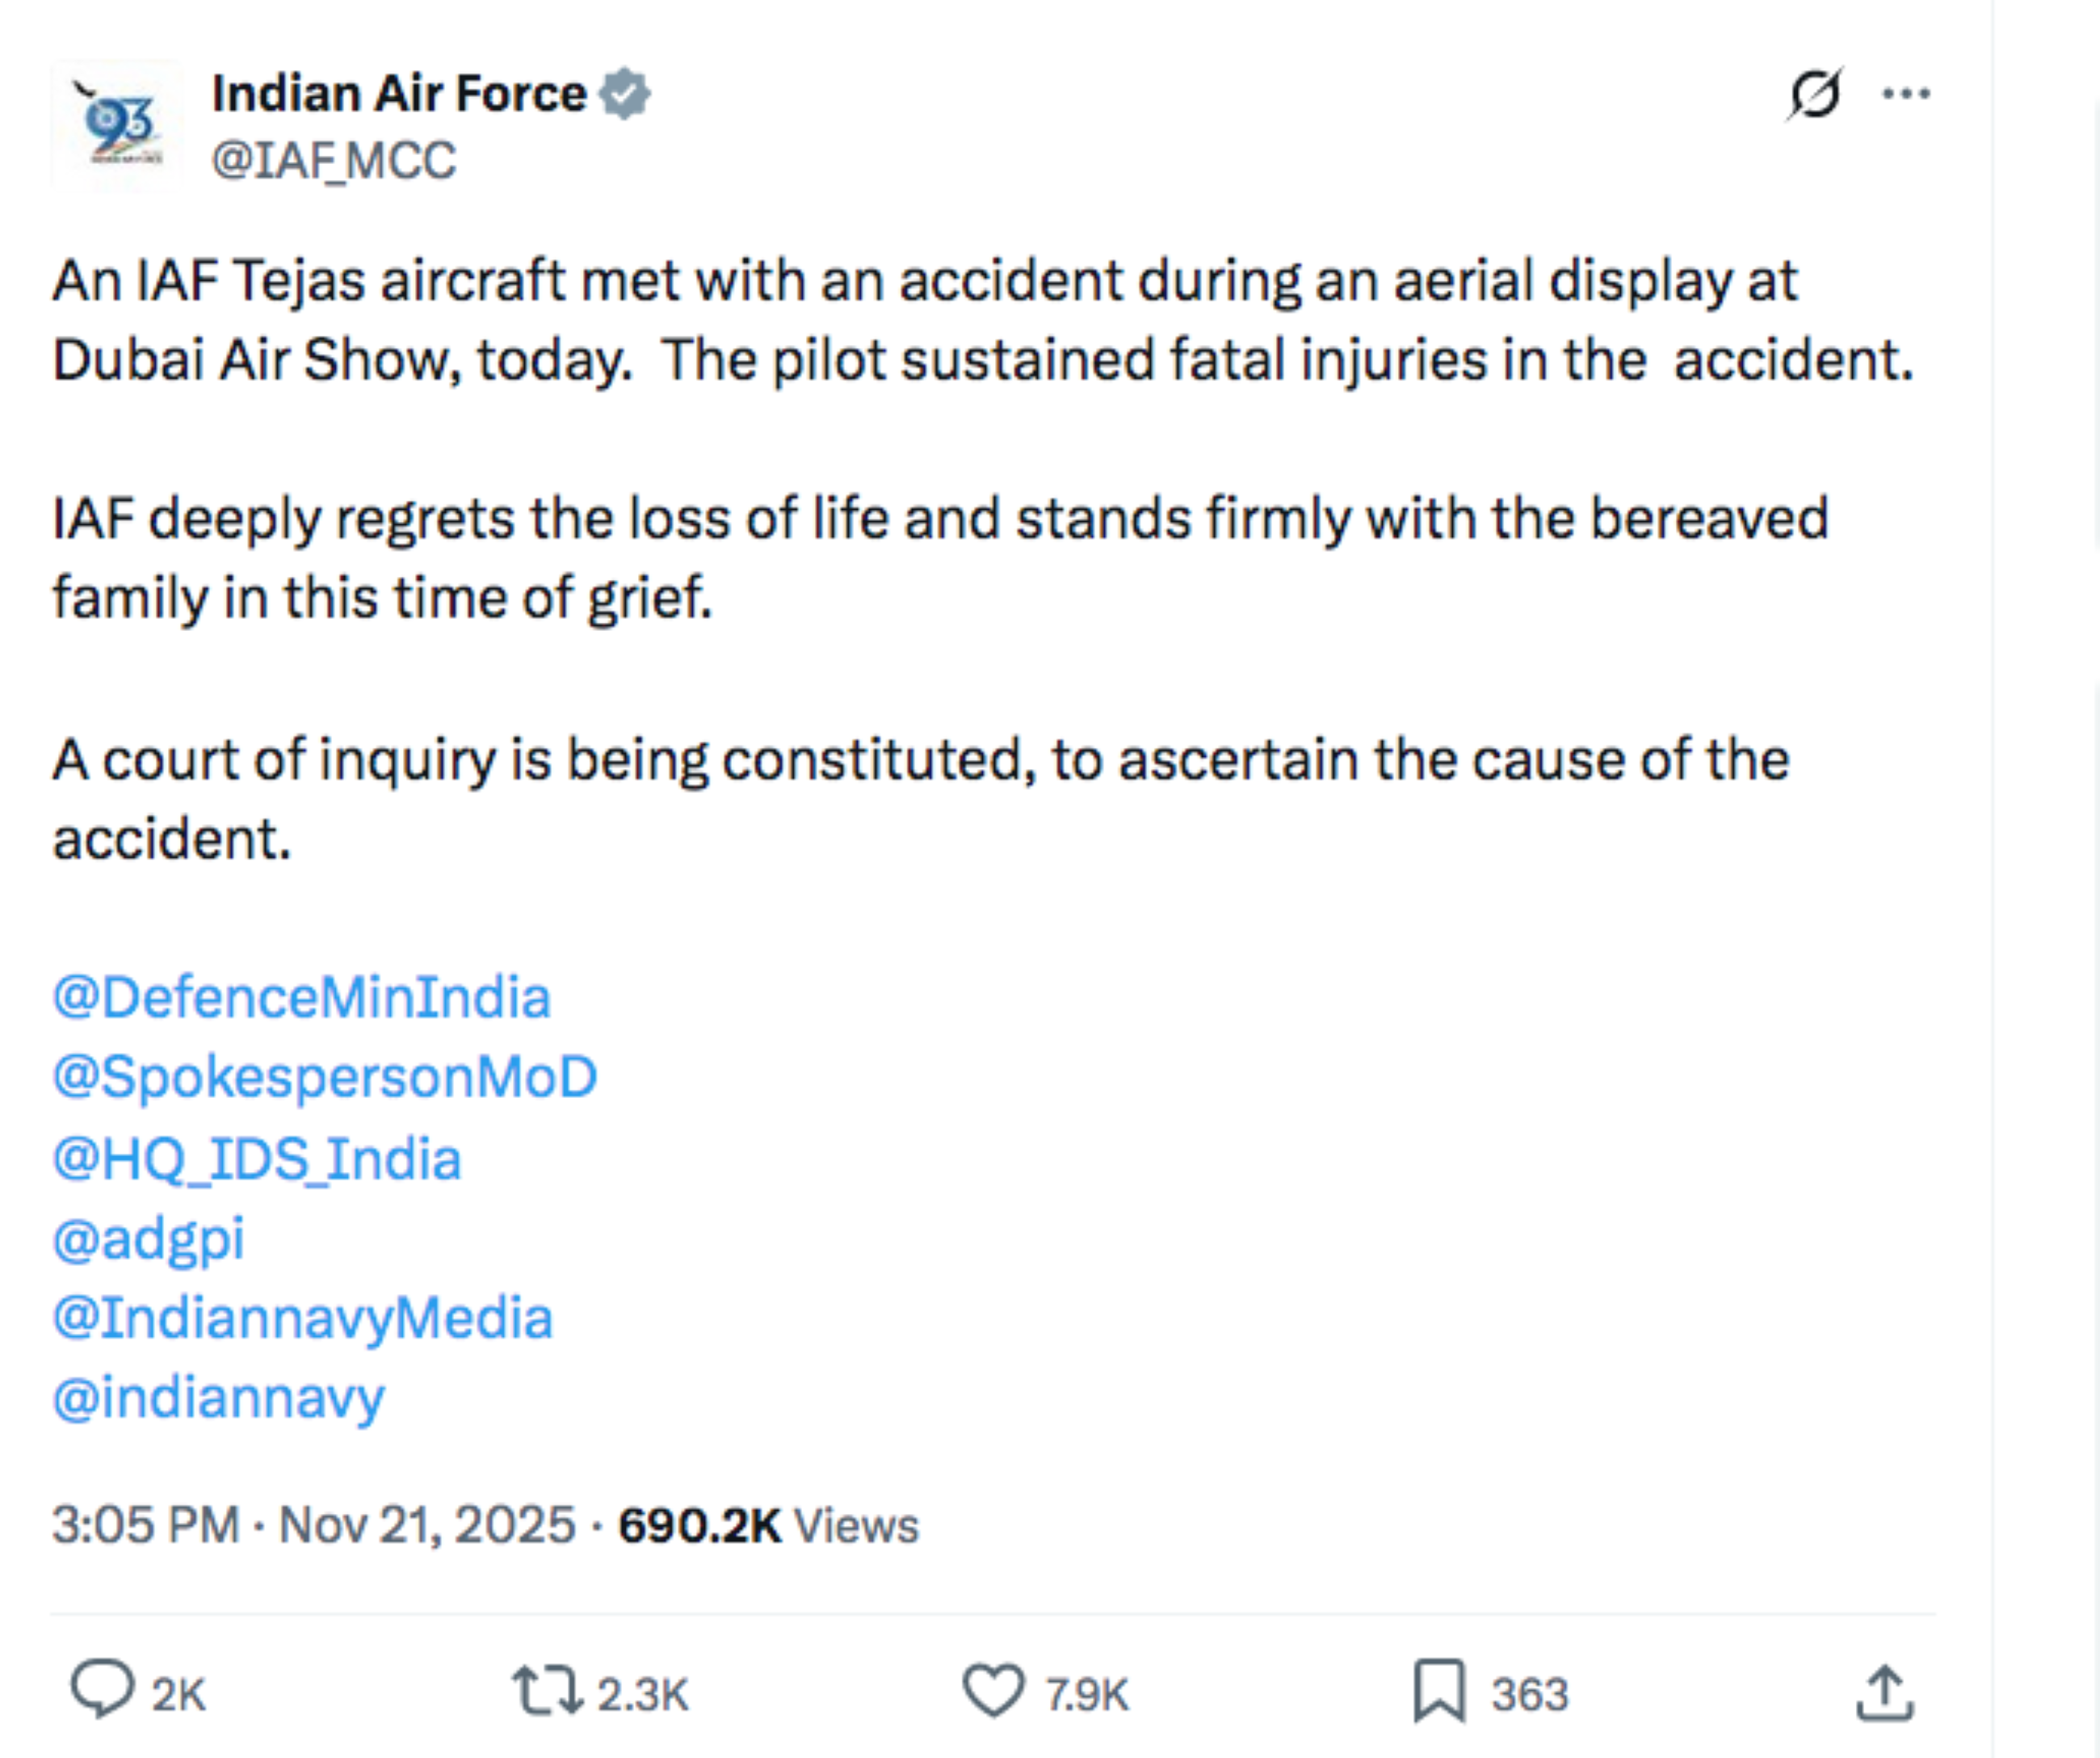Click the @adgpi mention

tap(151, 1238)
